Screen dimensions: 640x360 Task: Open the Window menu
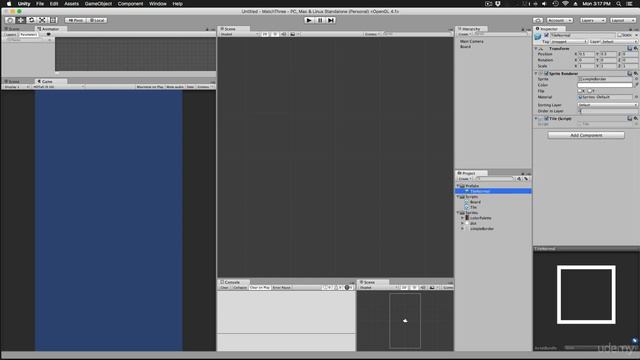tap(158, 4)
